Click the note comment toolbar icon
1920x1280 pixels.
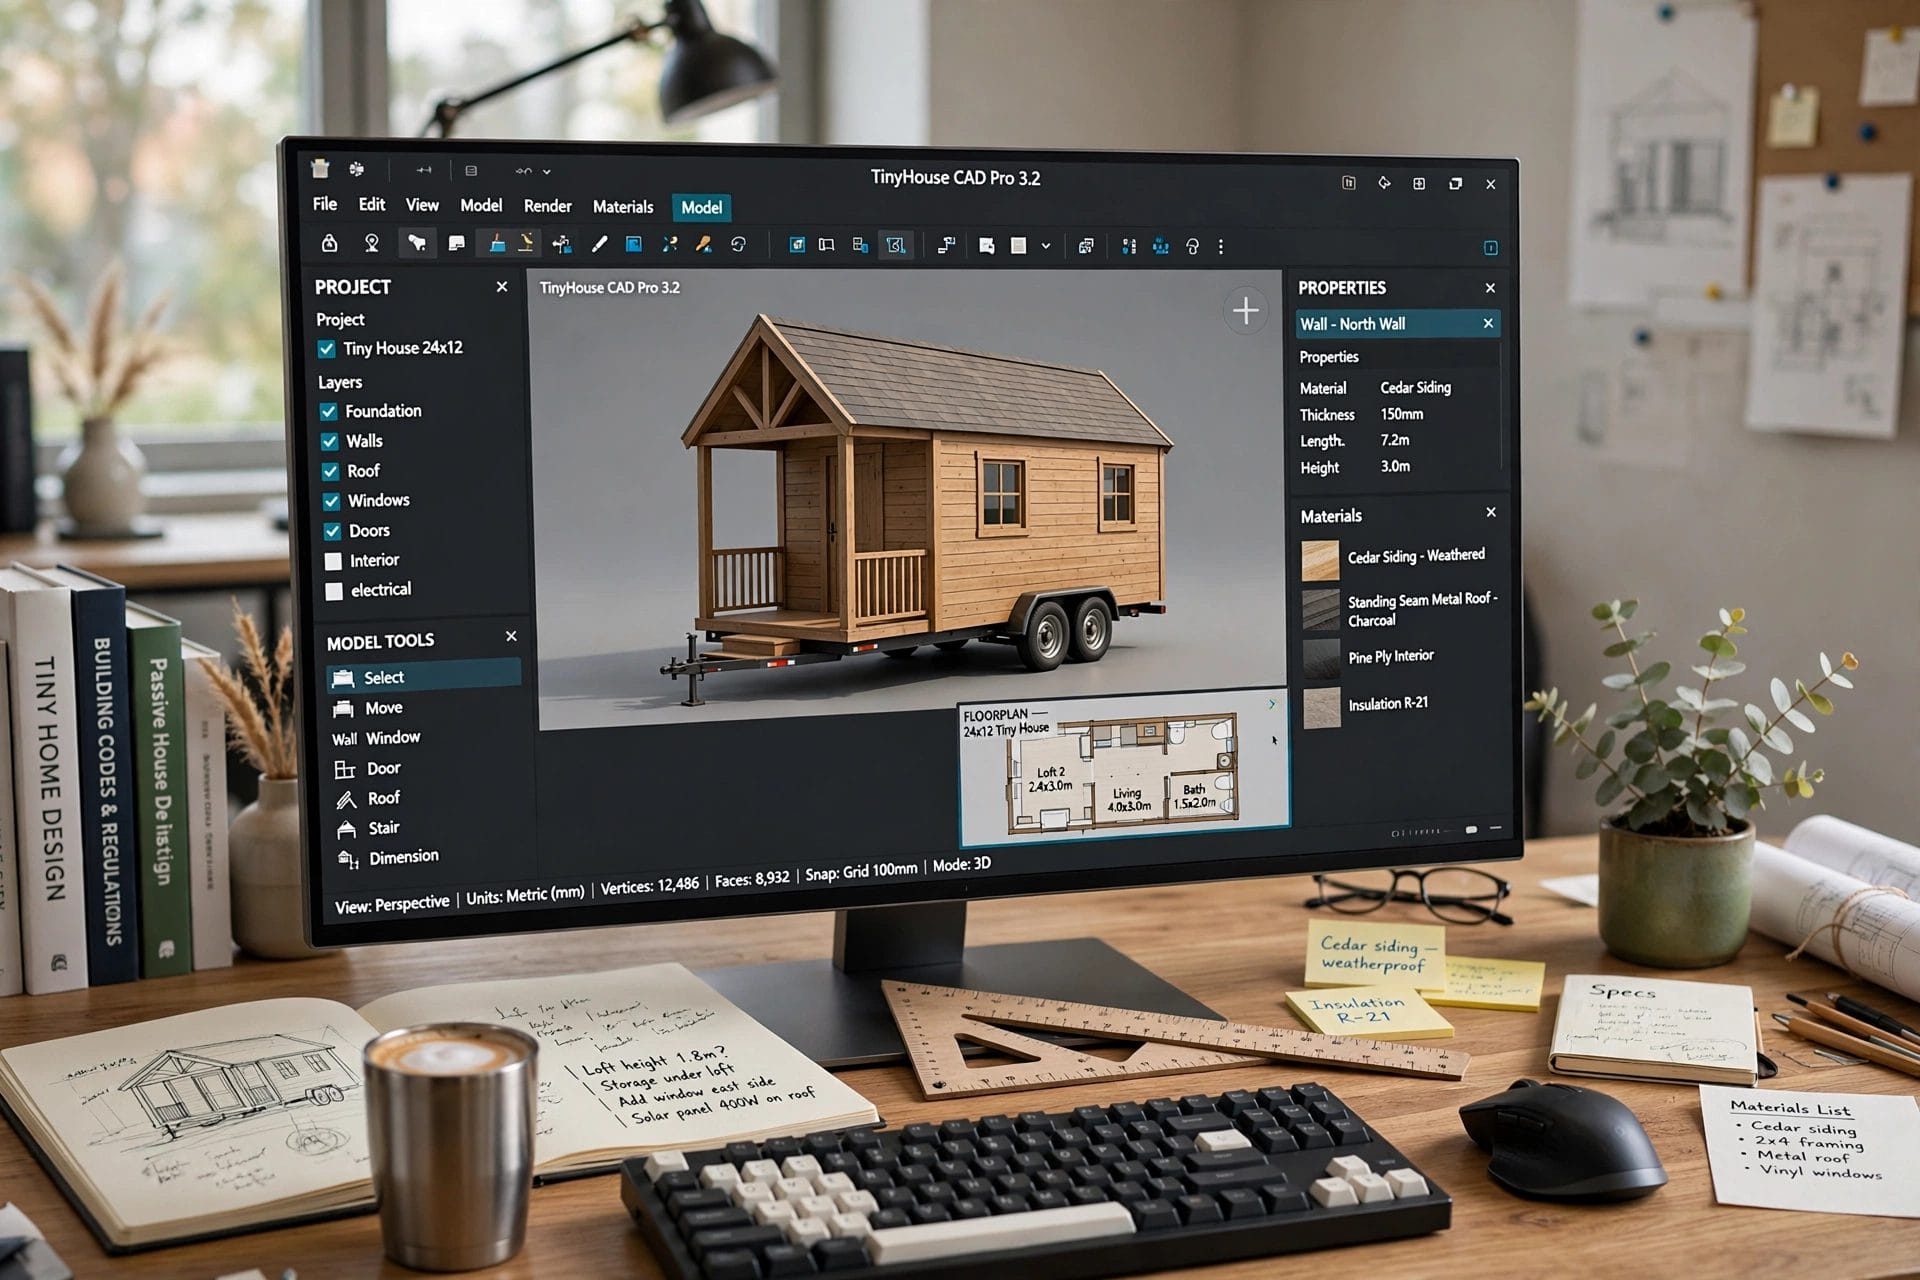coord(457,243)
